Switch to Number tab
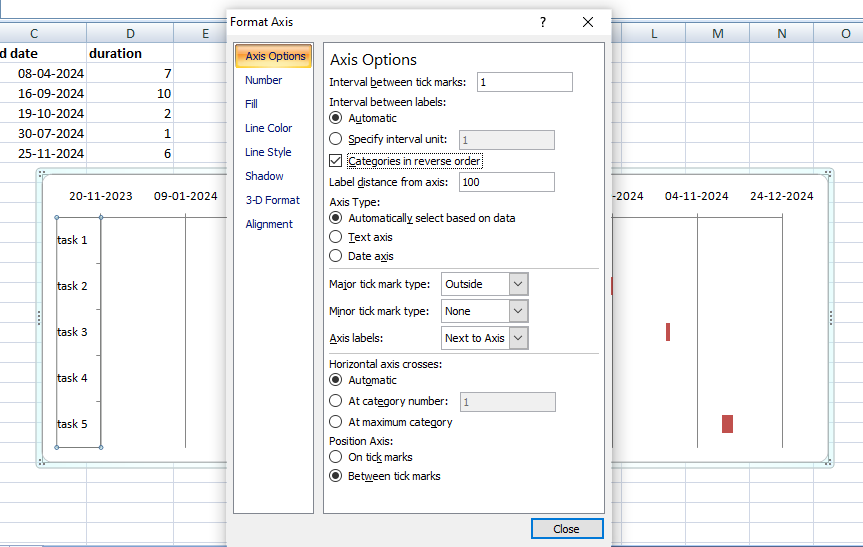Viewport: 863px width, 547px height. coord(264,80)
